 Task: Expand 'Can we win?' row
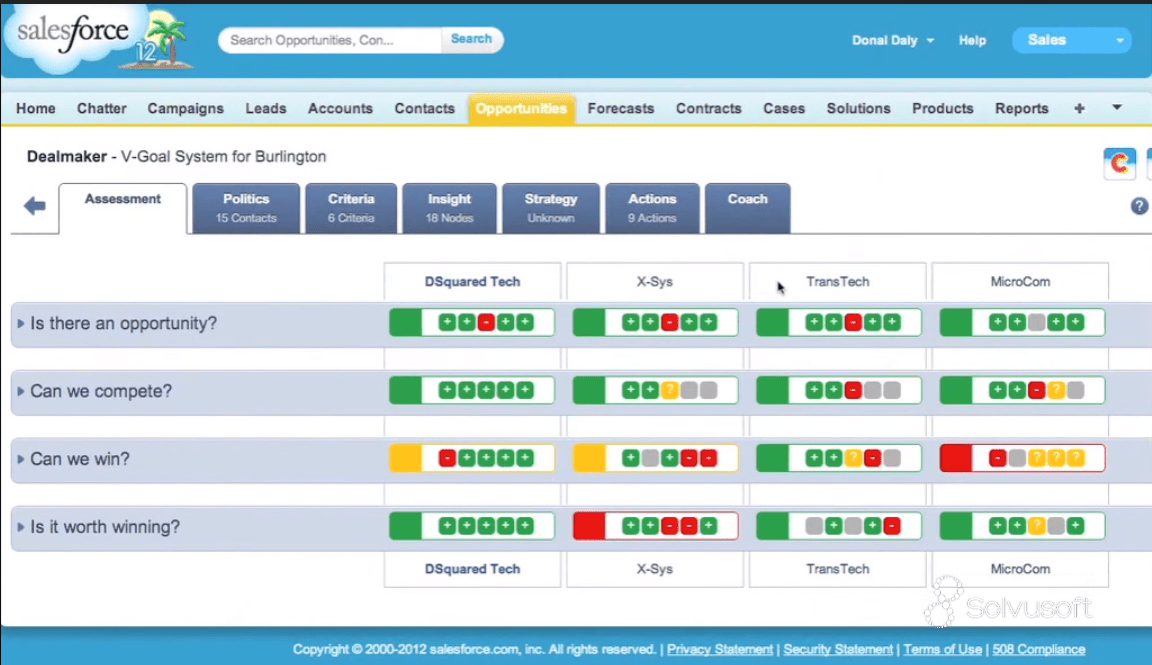pyautogui.click(x=21, y=459)
